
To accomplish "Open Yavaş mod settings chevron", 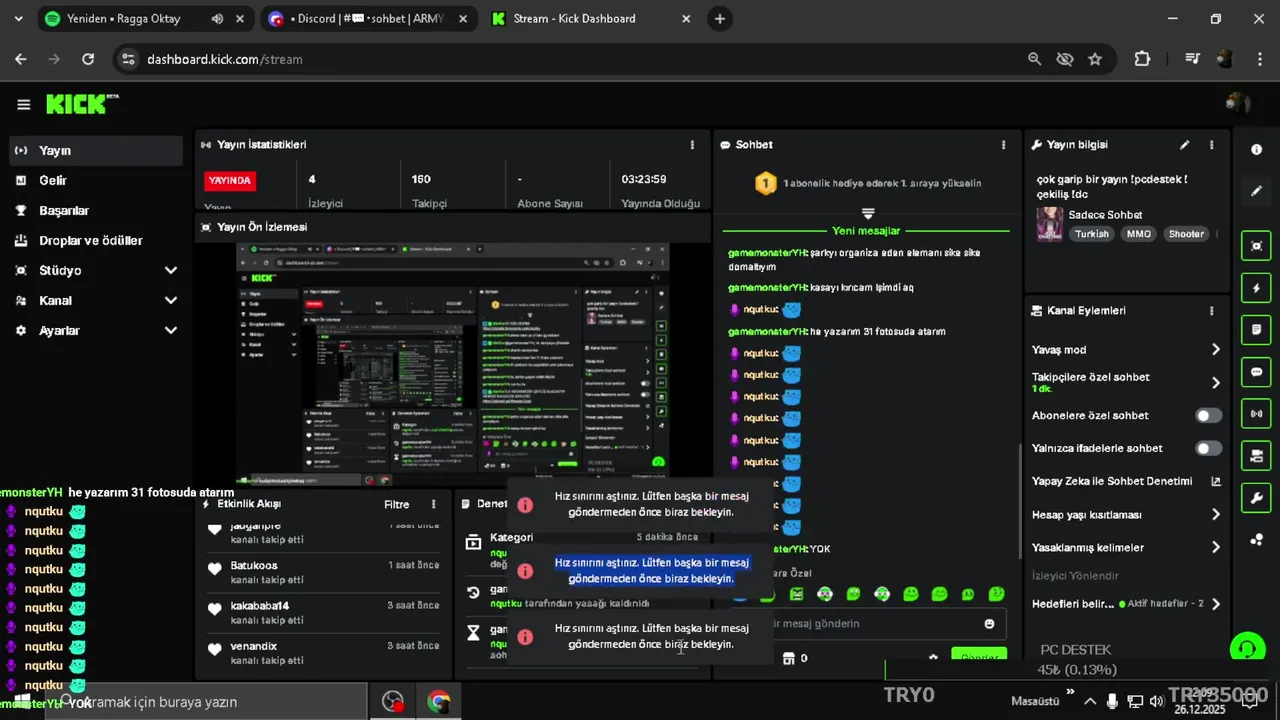I will coord(1216,350).
